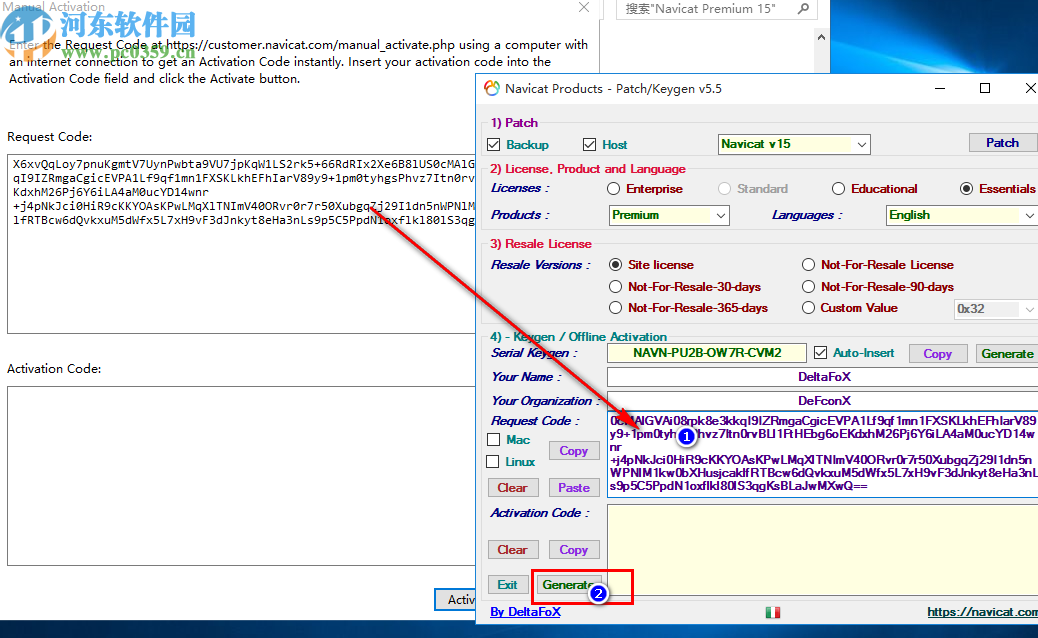
Task: Open the 0x32 custom value dropdown
Action: pyautogui.click(x=995, y=309)
